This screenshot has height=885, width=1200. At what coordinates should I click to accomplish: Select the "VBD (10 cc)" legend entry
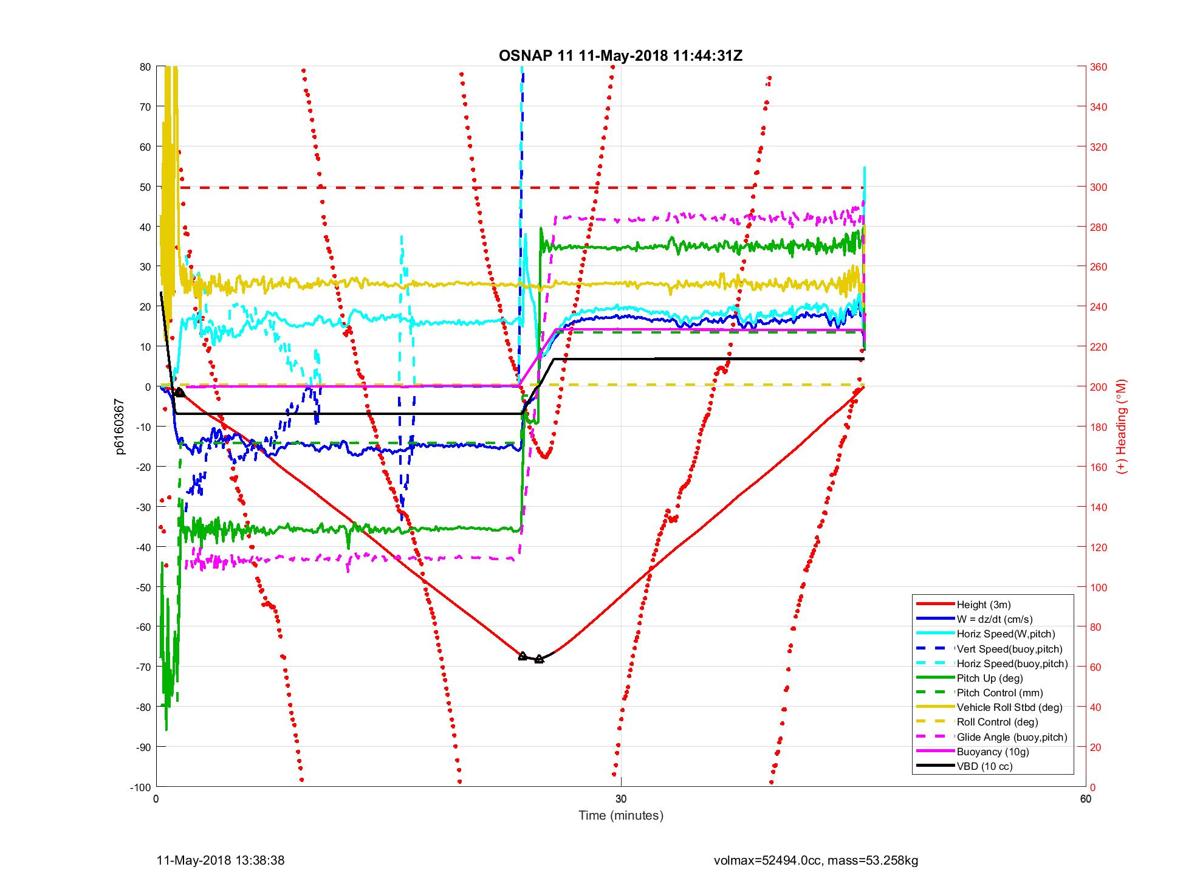point(985,766)
